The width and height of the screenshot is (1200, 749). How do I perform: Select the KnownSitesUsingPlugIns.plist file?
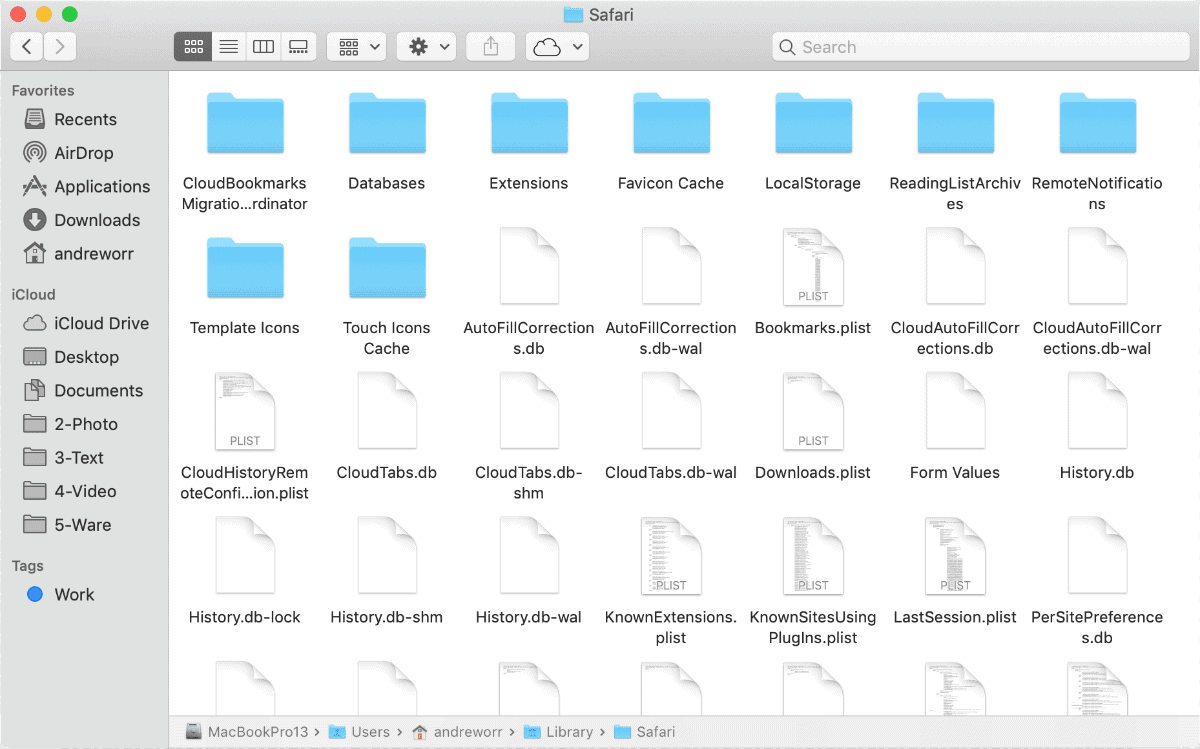pos(813,556)
